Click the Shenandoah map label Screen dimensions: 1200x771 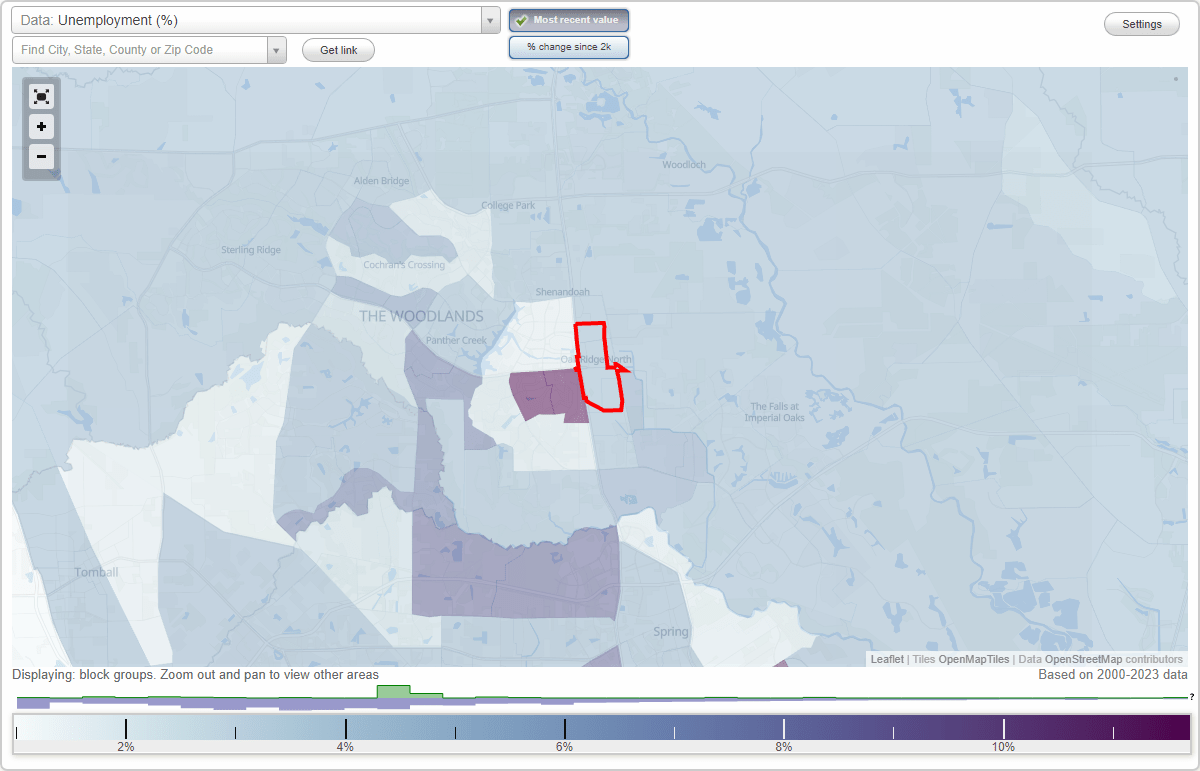pyautogui.click(x=563, y=292)
